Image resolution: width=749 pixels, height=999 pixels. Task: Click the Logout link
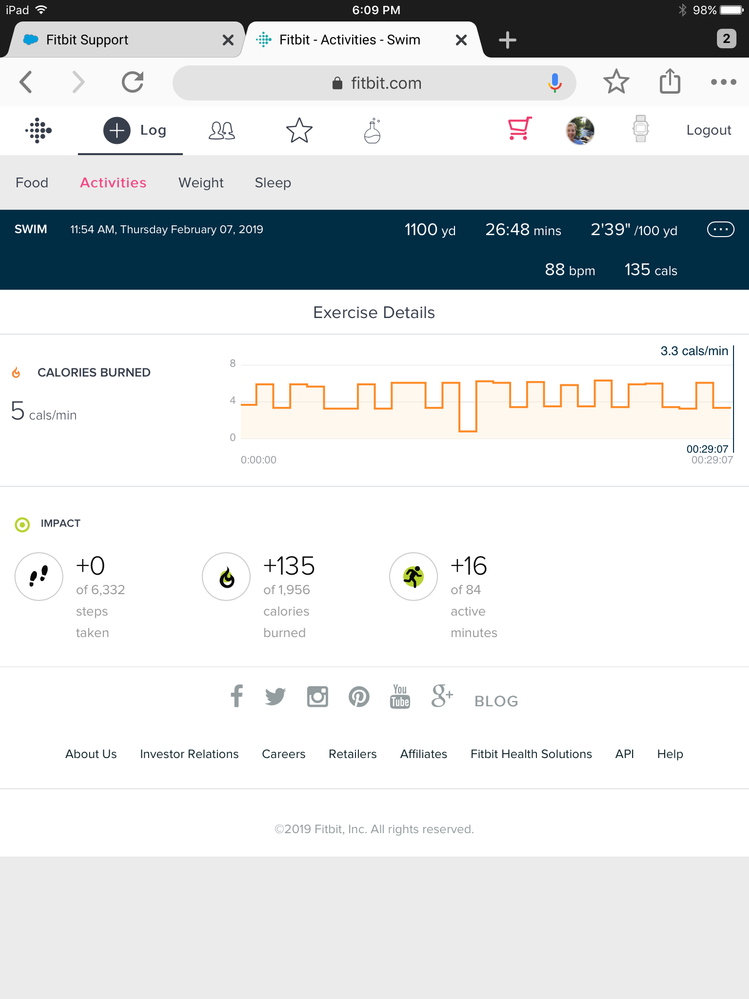tap(709, 130)
